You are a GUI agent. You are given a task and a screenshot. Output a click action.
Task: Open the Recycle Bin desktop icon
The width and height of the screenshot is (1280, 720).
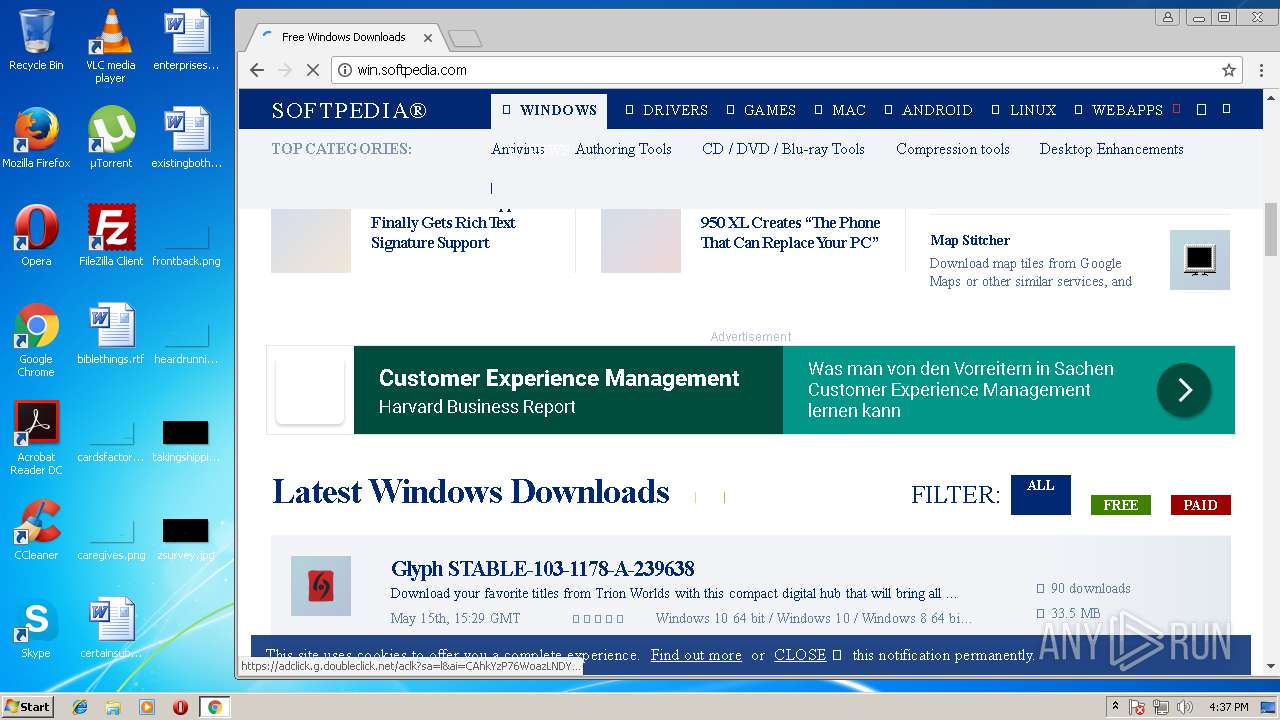pyautogui.click(x=36, y=41)
